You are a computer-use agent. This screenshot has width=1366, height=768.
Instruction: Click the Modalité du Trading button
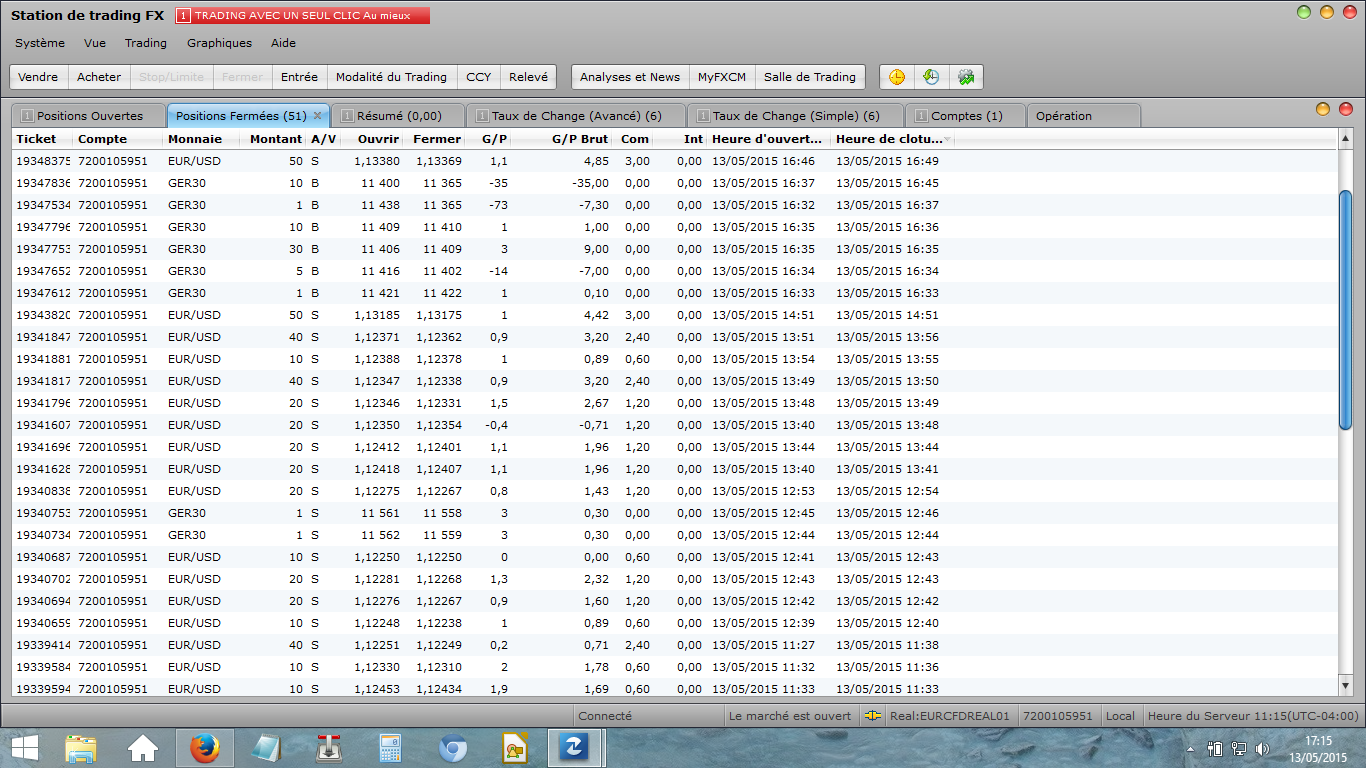pos(391,77)
